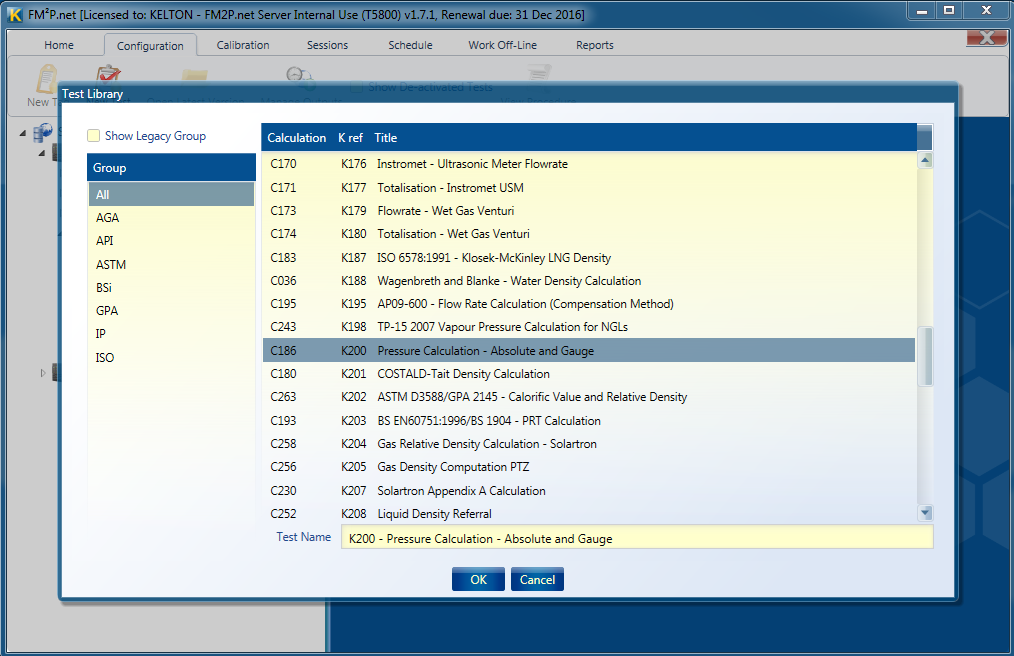The height and width of the screenshot is (656, 1014).
Task: Click the Test Name input field
Action: point(637,538)
